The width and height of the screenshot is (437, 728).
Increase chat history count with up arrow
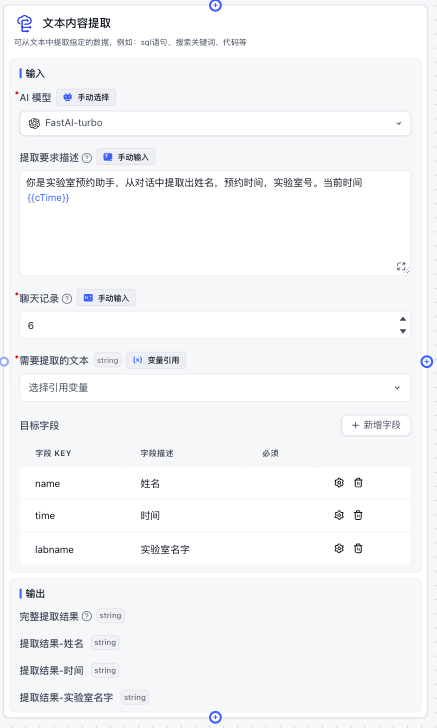coord(403,319)
